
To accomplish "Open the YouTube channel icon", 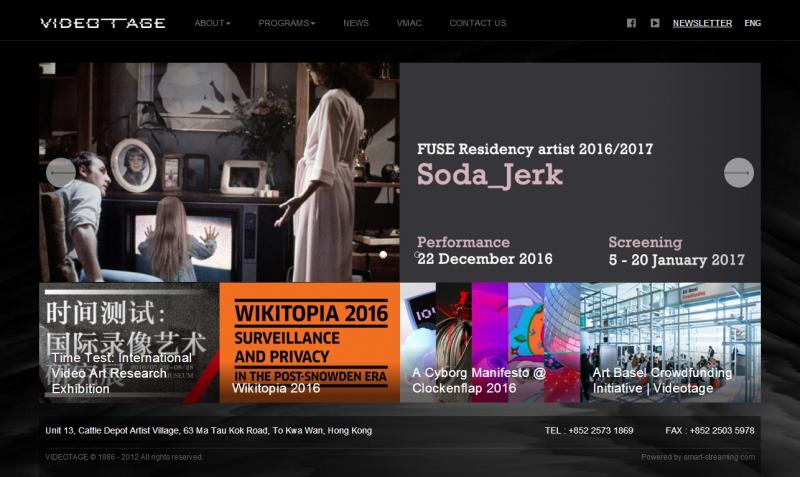I will [655, 23].
